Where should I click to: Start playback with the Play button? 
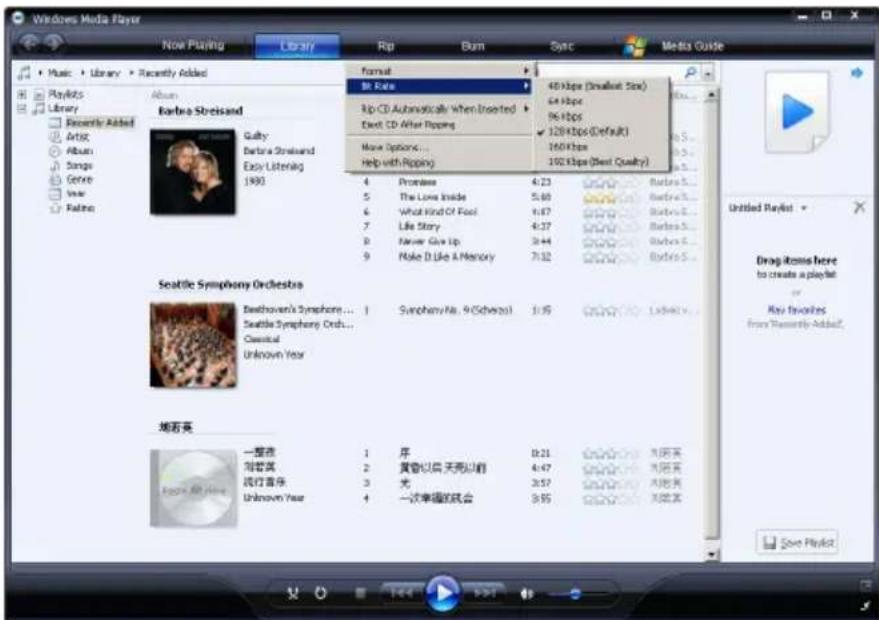(x=443, y=593)
